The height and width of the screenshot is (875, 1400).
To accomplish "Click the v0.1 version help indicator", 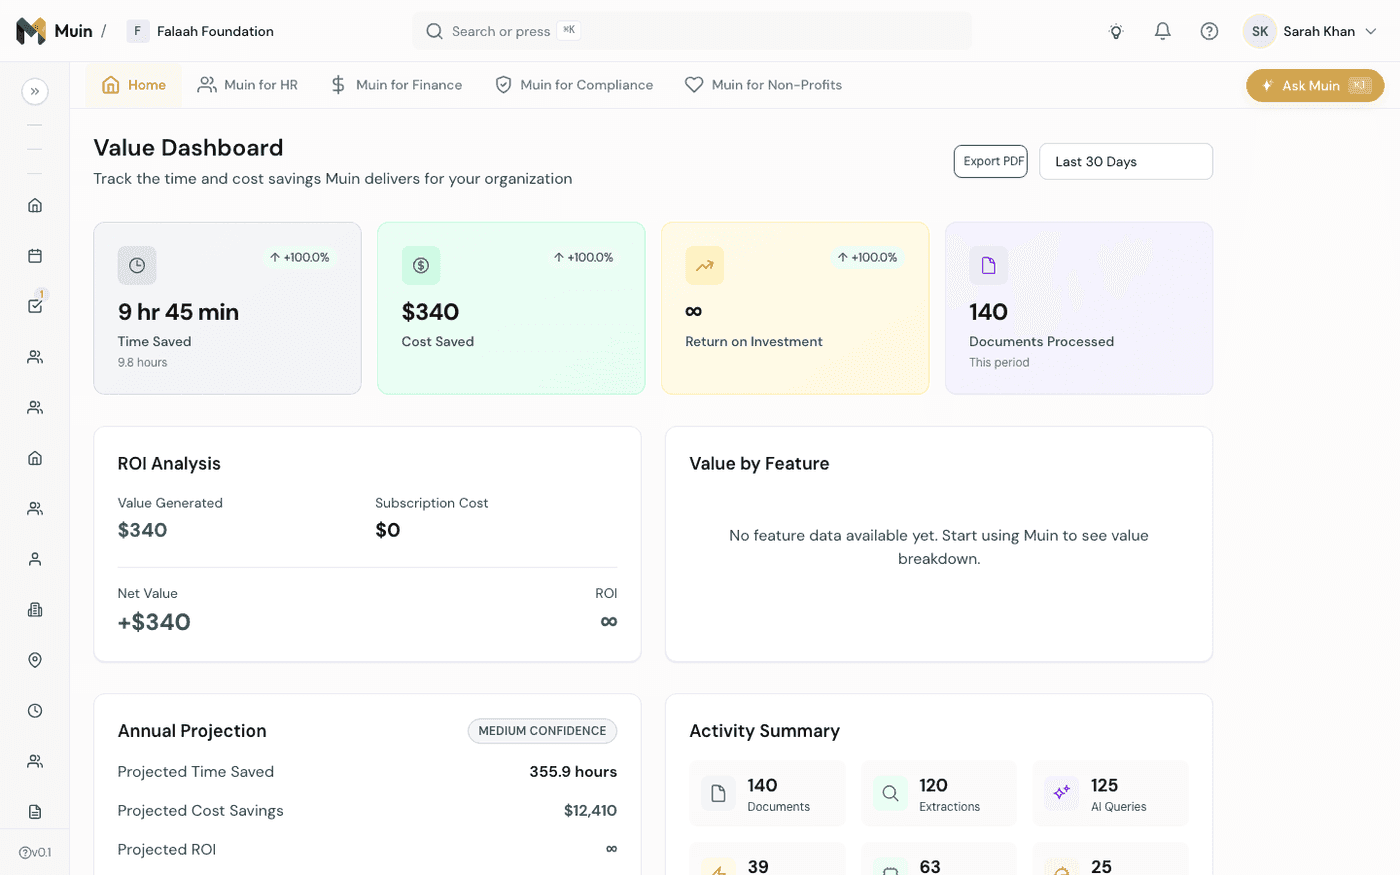I will 35,853.
